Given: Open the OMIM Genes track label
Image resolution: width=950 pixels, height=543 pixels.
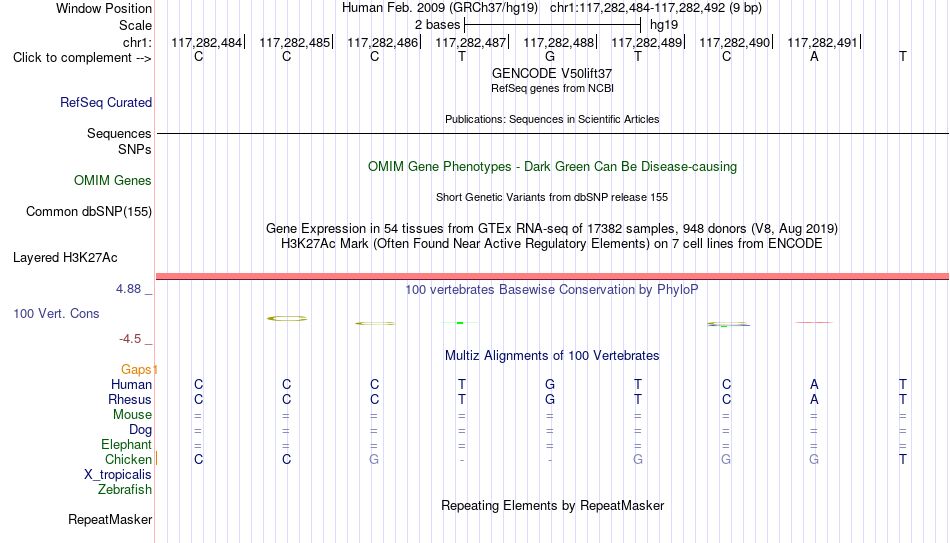Looking at the screenshot, I should point(113,181).
